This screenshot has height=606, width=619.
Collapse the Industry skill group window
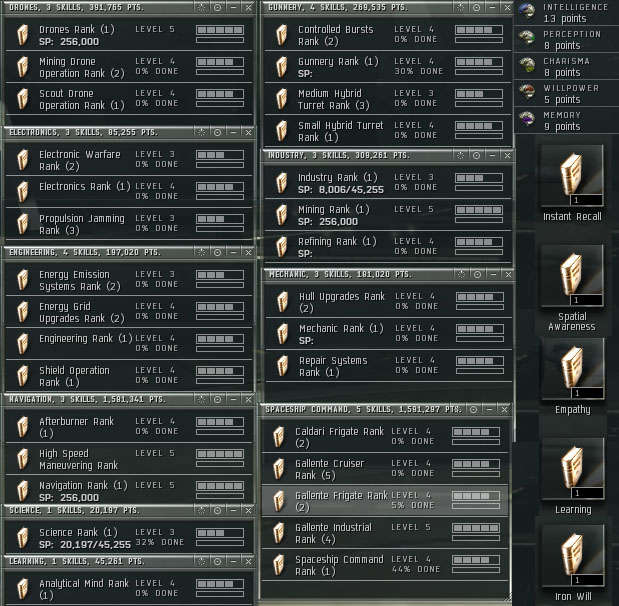tap(492, 156)
